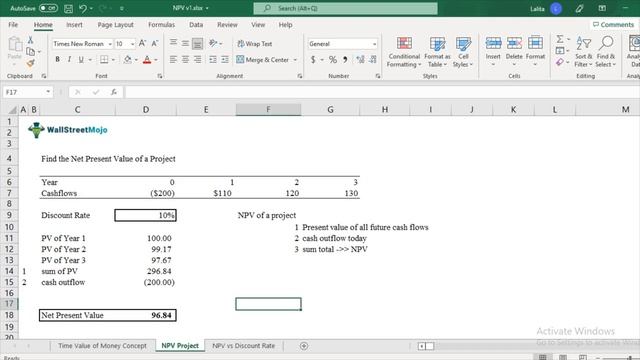Open Sort & Filter menu
The height and width of the screenshot is (360, 640).
coord(583,52)
